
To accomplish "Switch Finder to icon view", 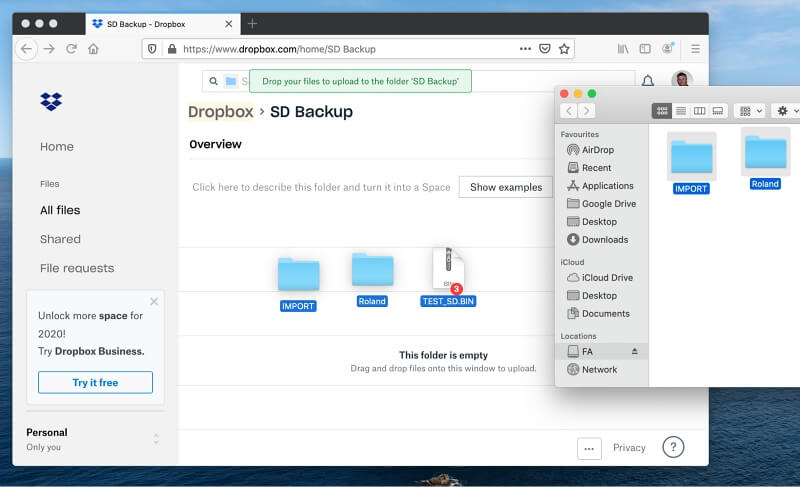I will [662, 111].
